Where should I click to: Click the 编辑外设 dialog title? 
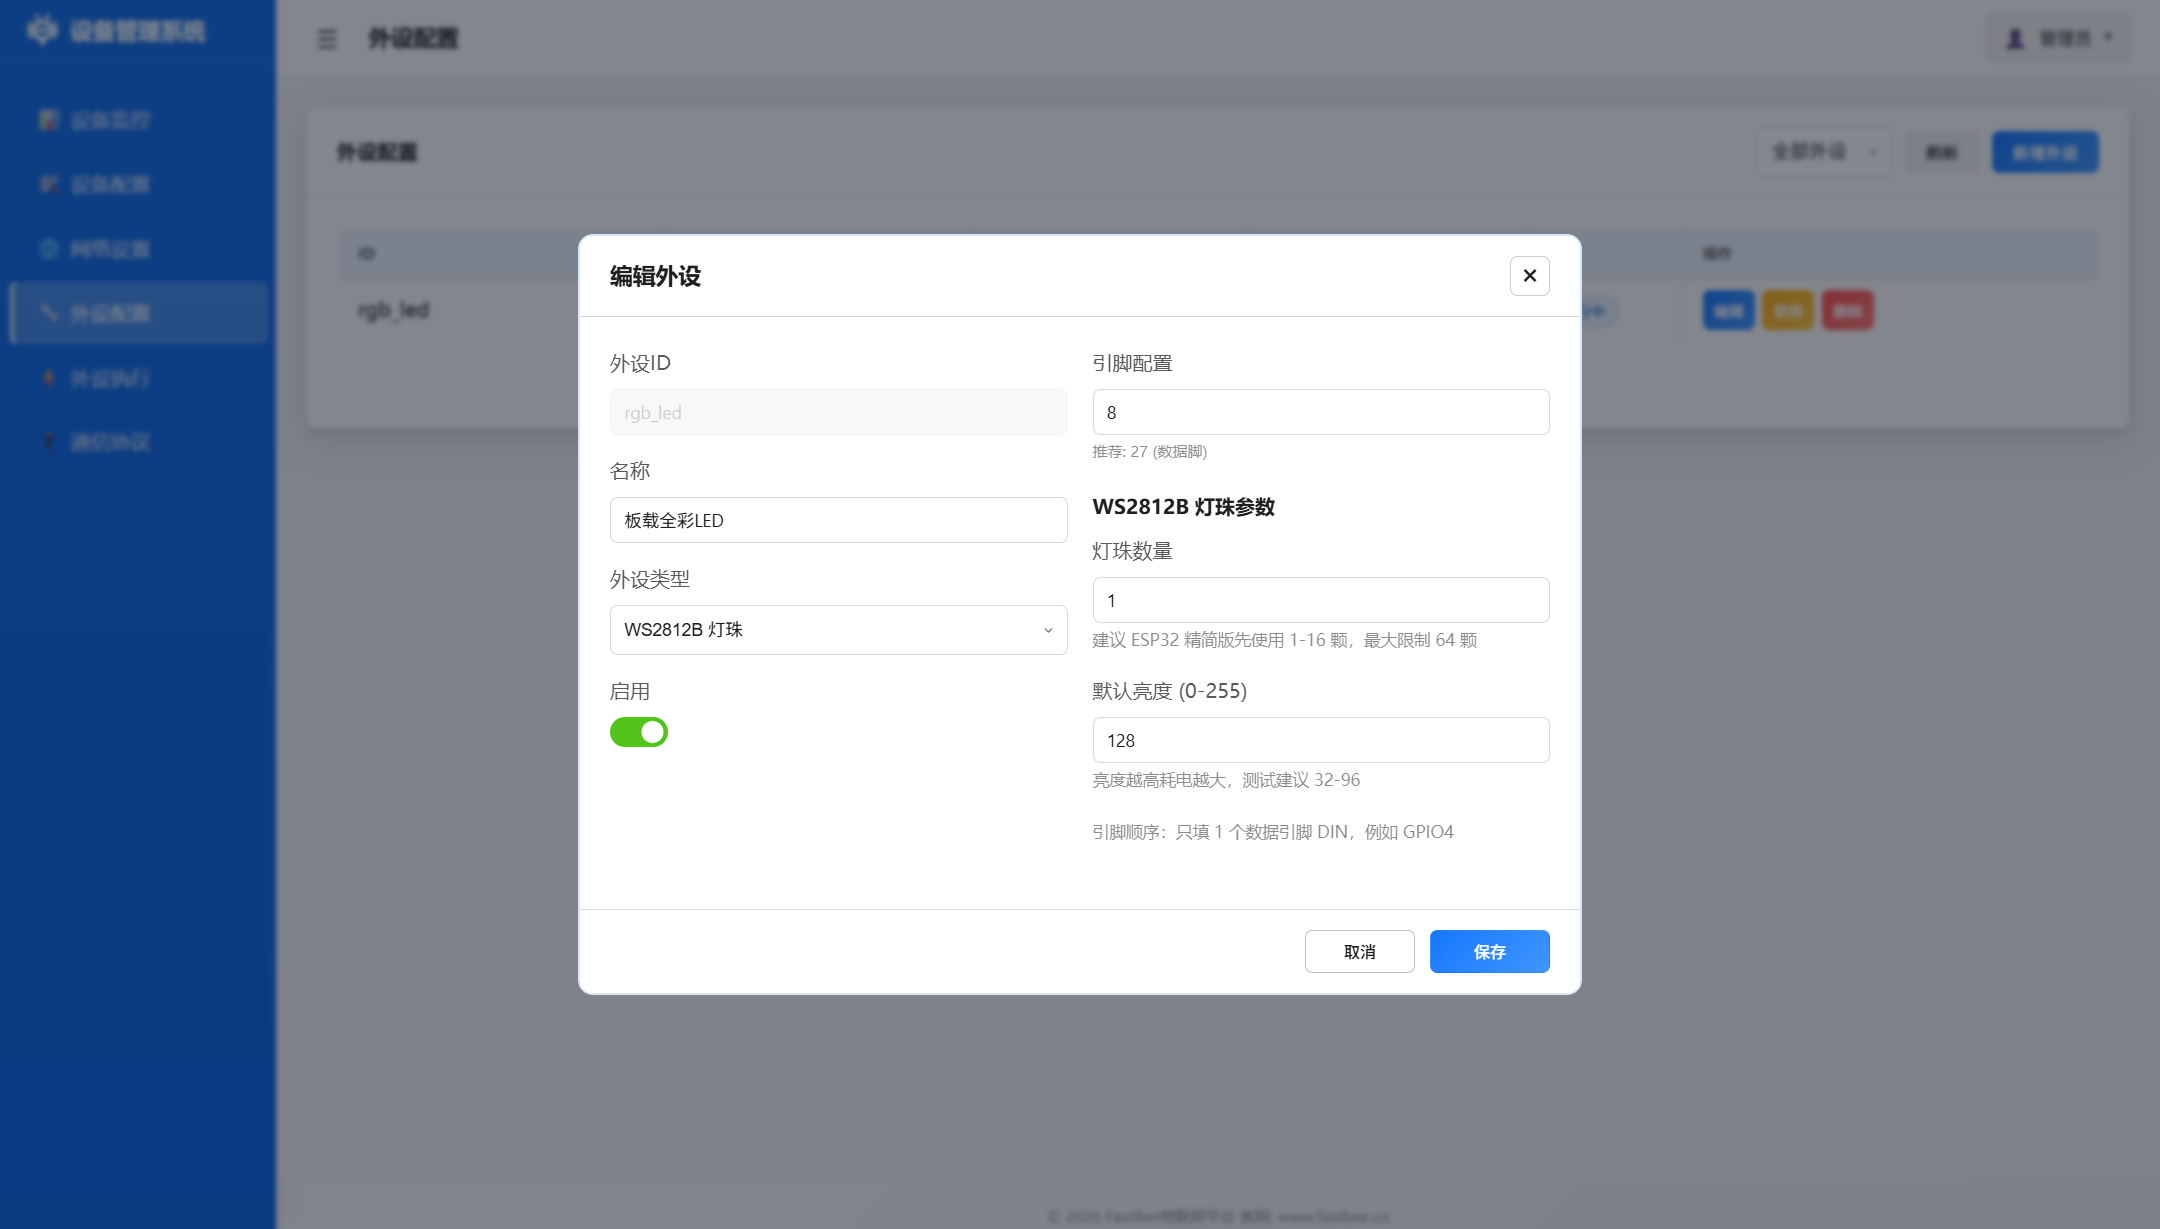[x=655, y=276]
